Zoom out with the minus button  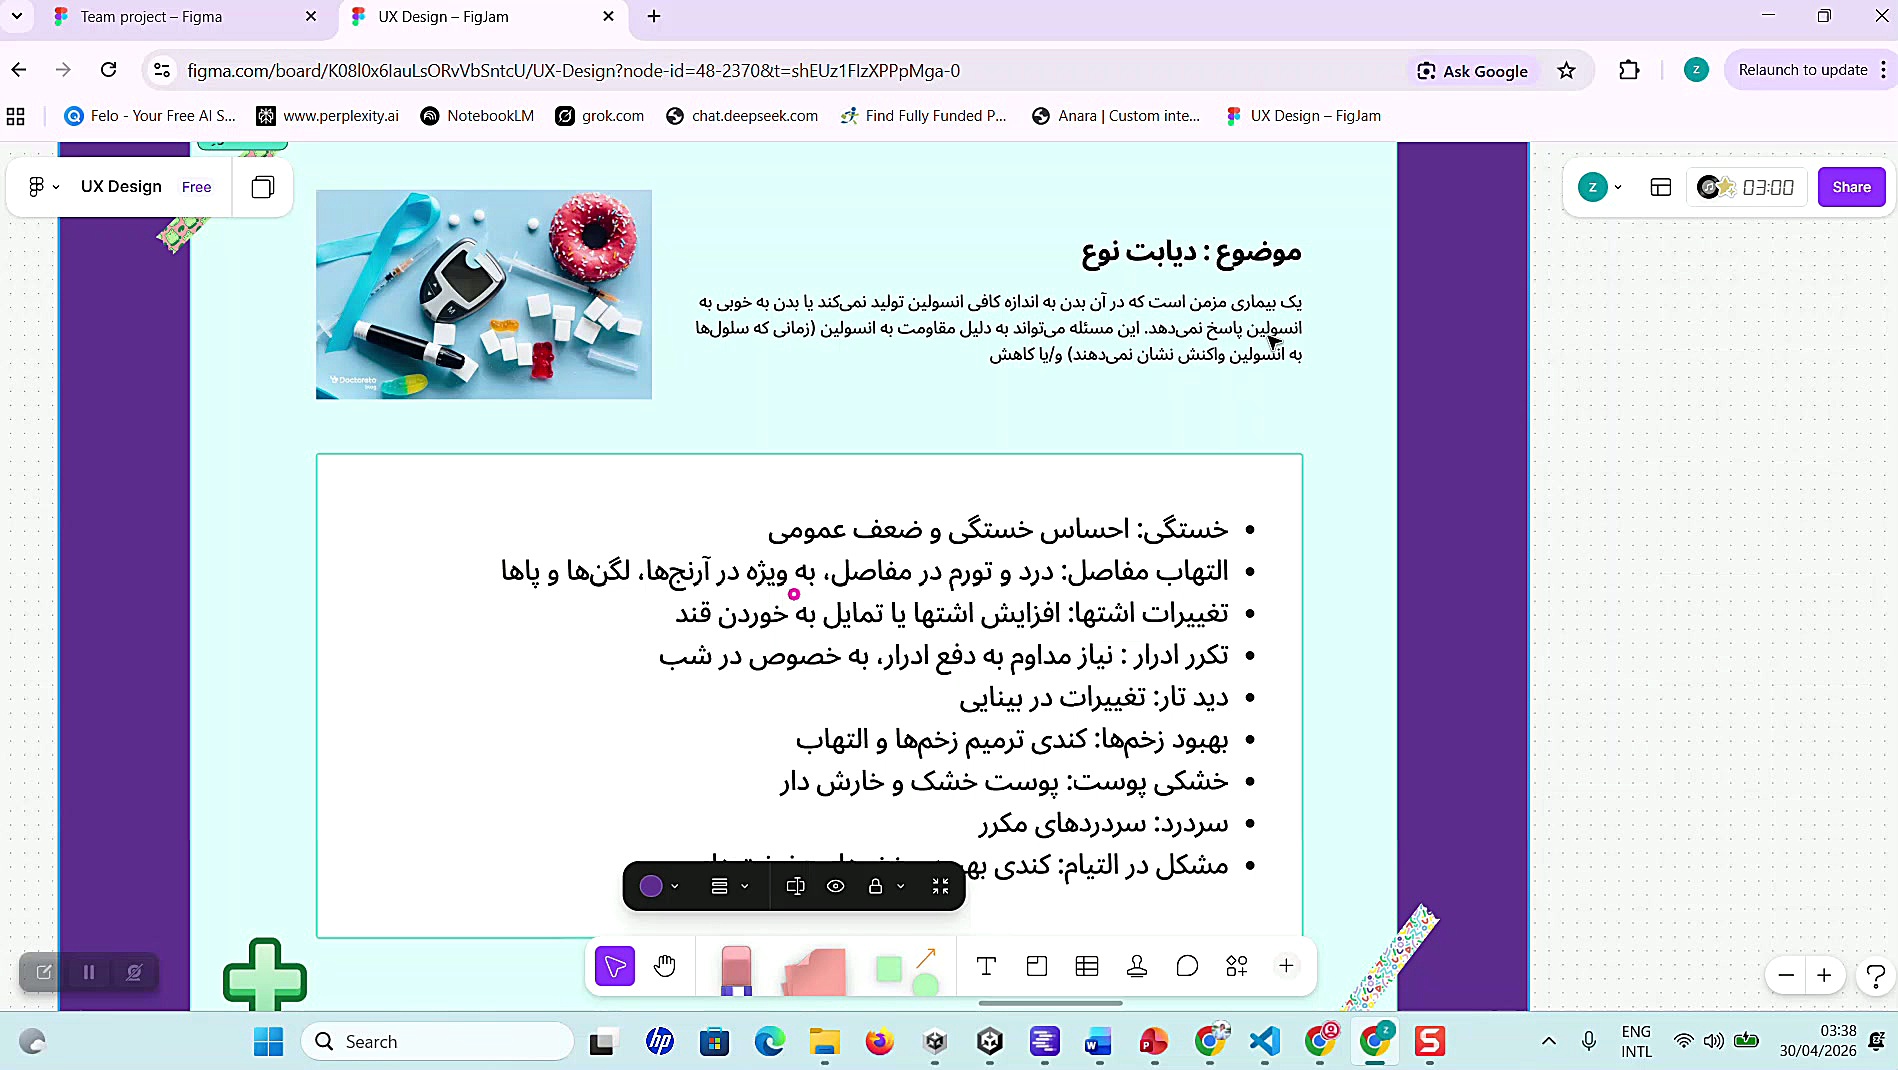click(x=1786, y=975)
